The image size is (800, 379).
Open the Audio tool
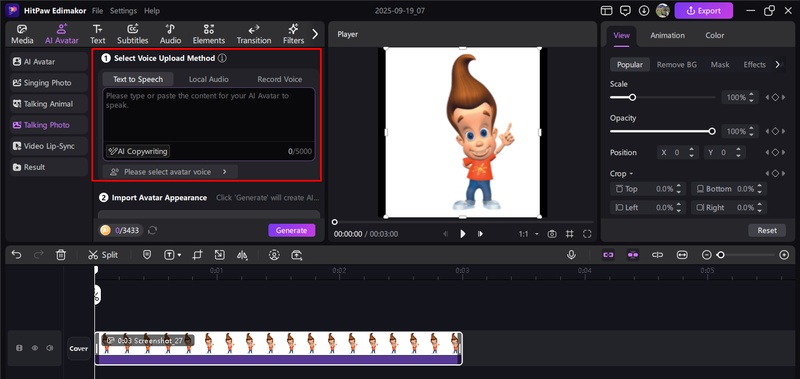[170, 34]
